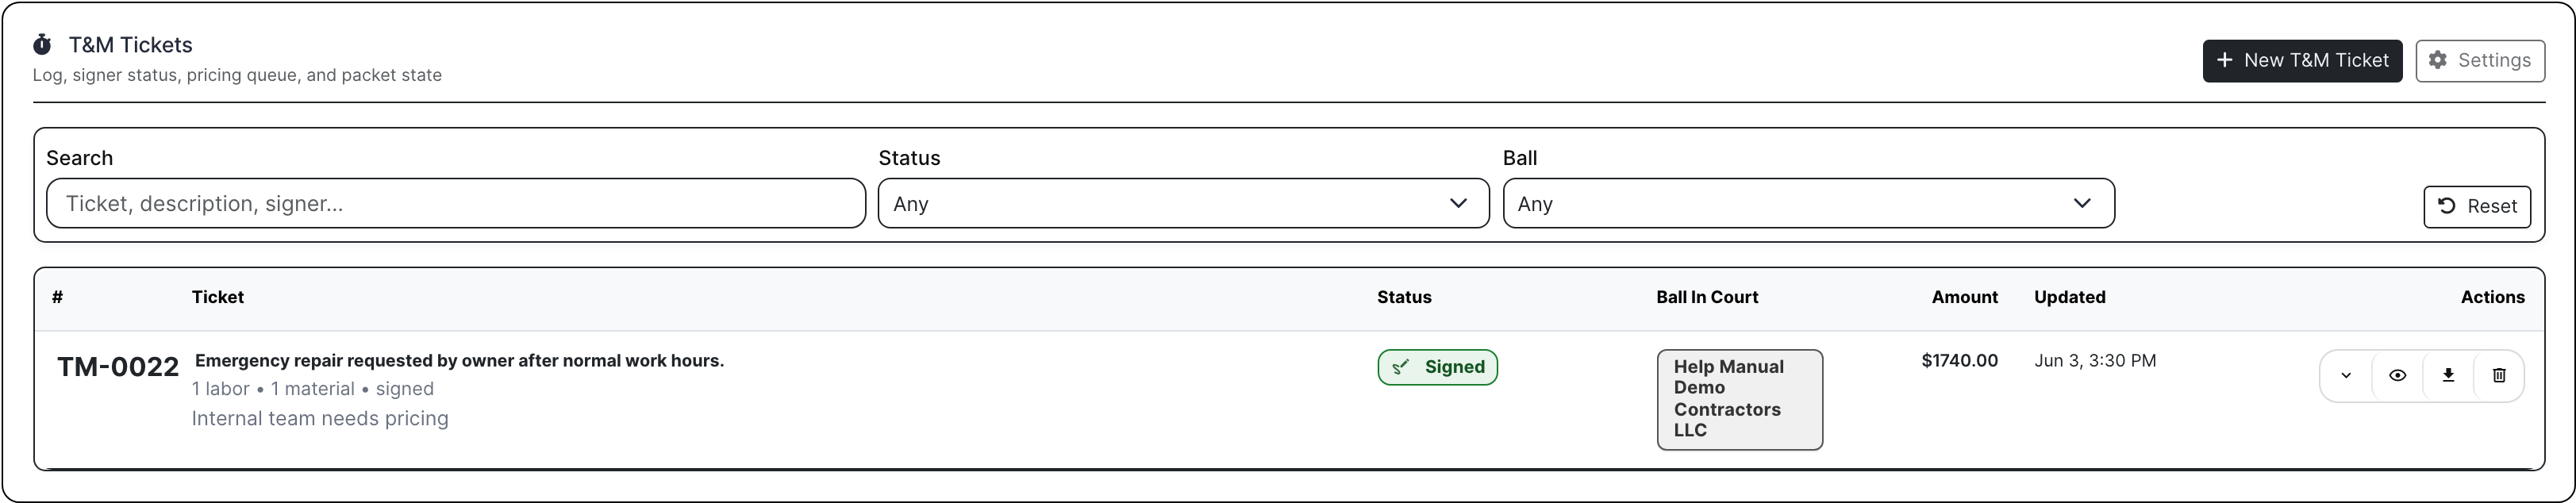Screen dimensions: 2576x503
Task: Expand the TM-0022 row actions chevron
Action: [2346, 376]
